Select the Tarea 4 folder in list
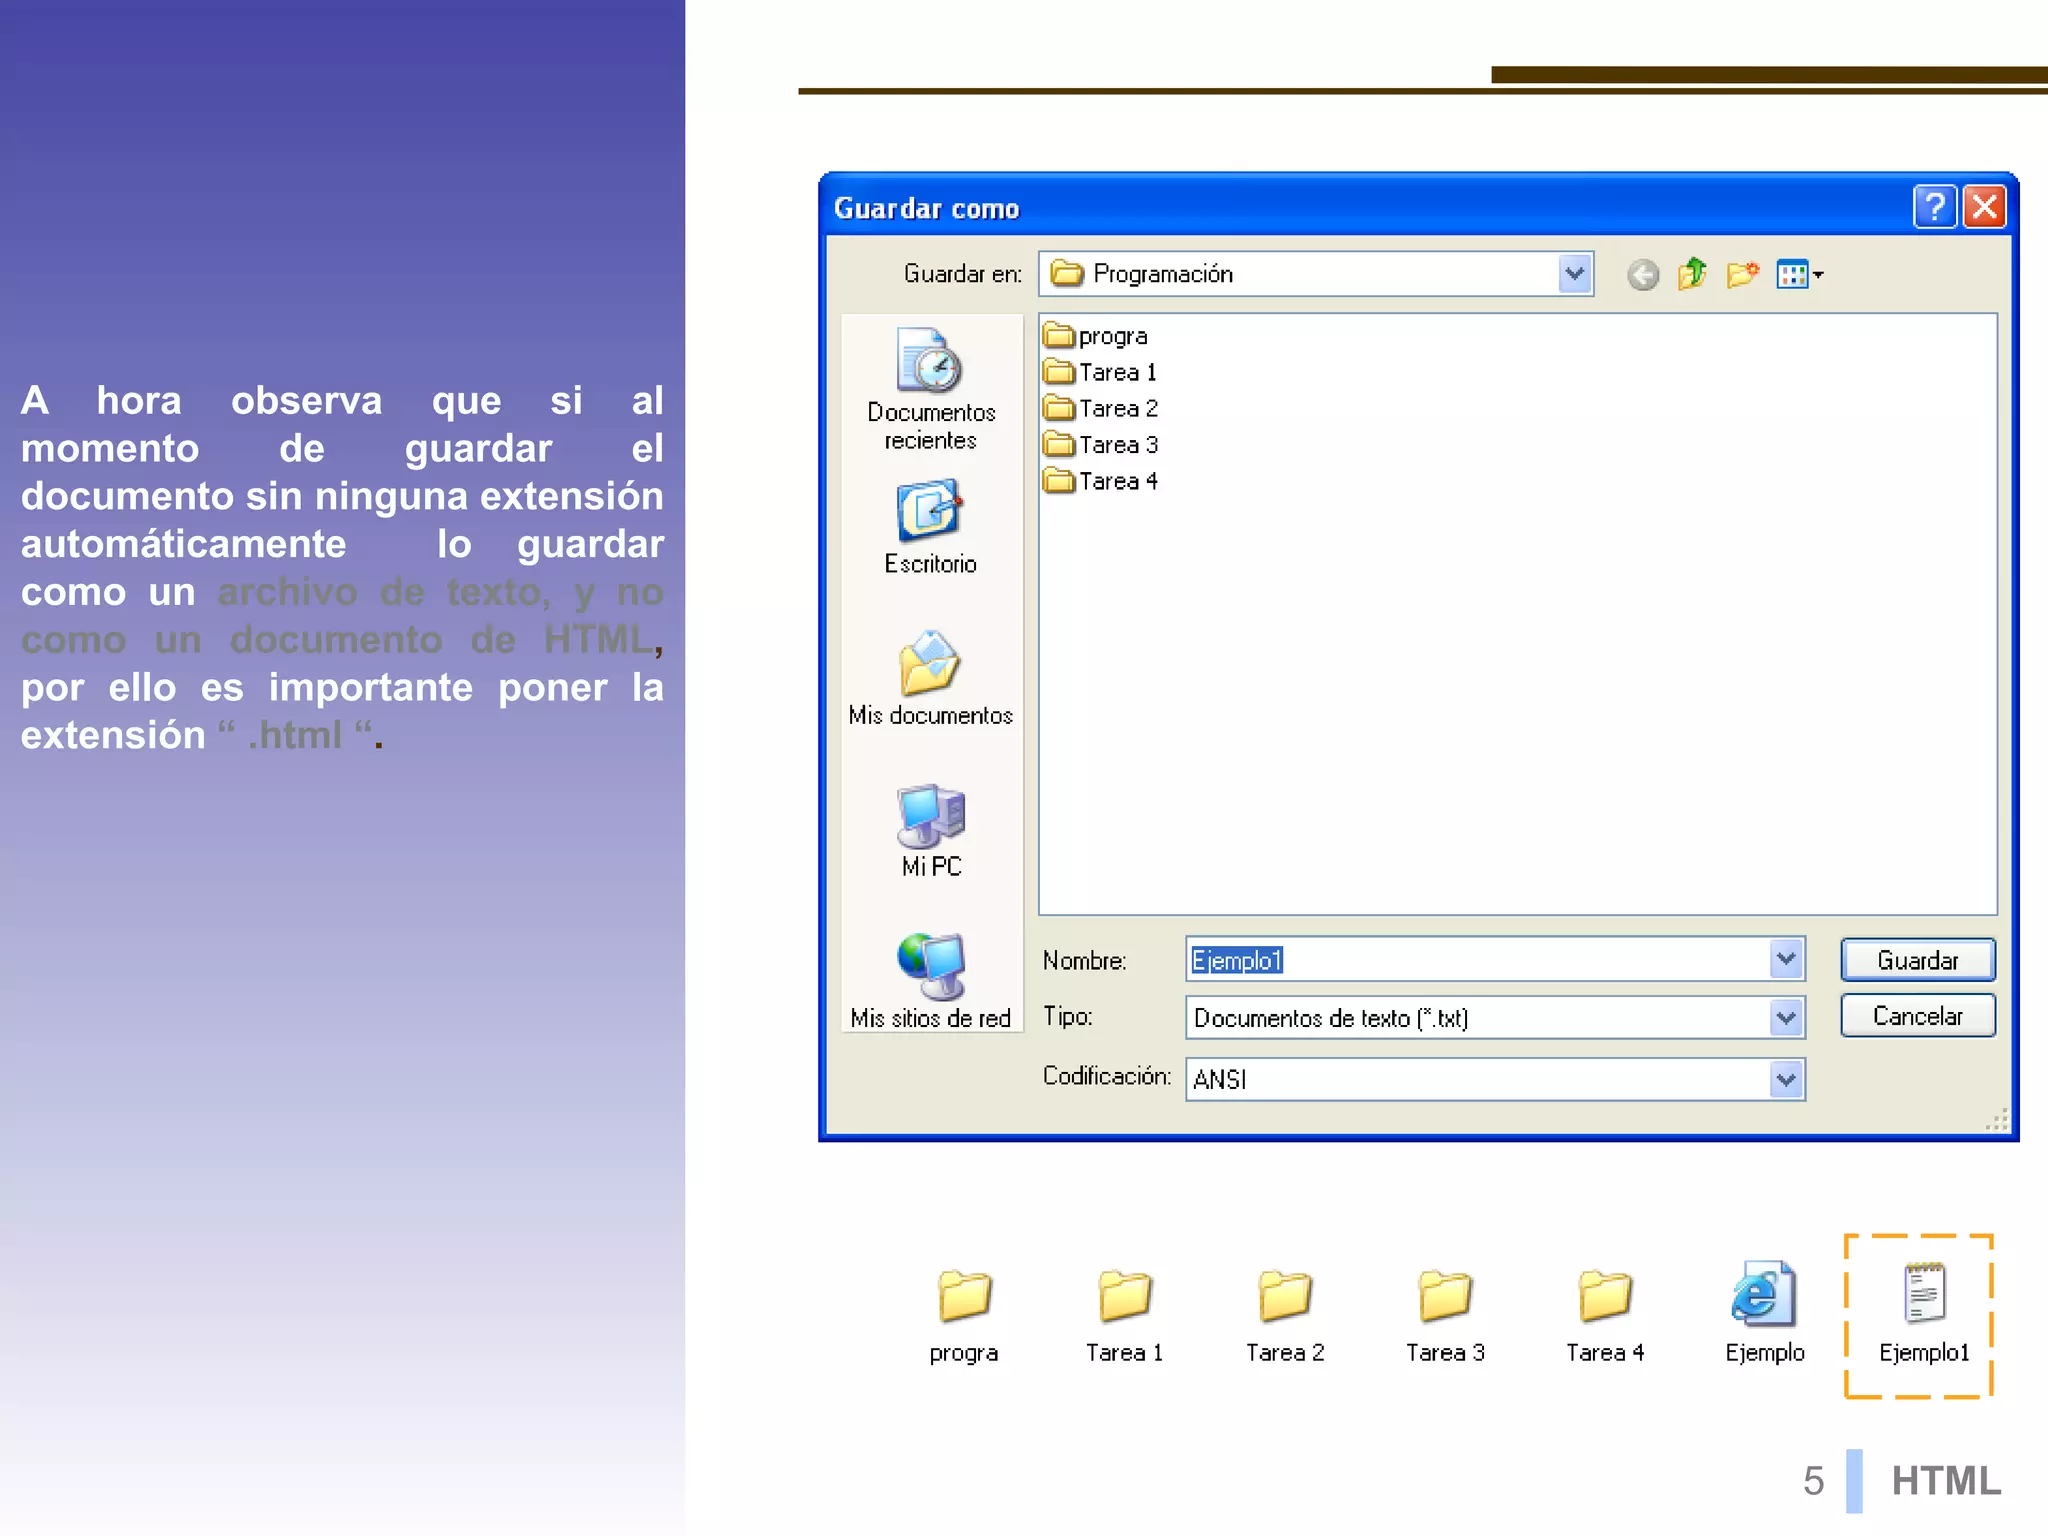The width and height of the screenshot is (2048, 1536). (x=1100, y=481)
